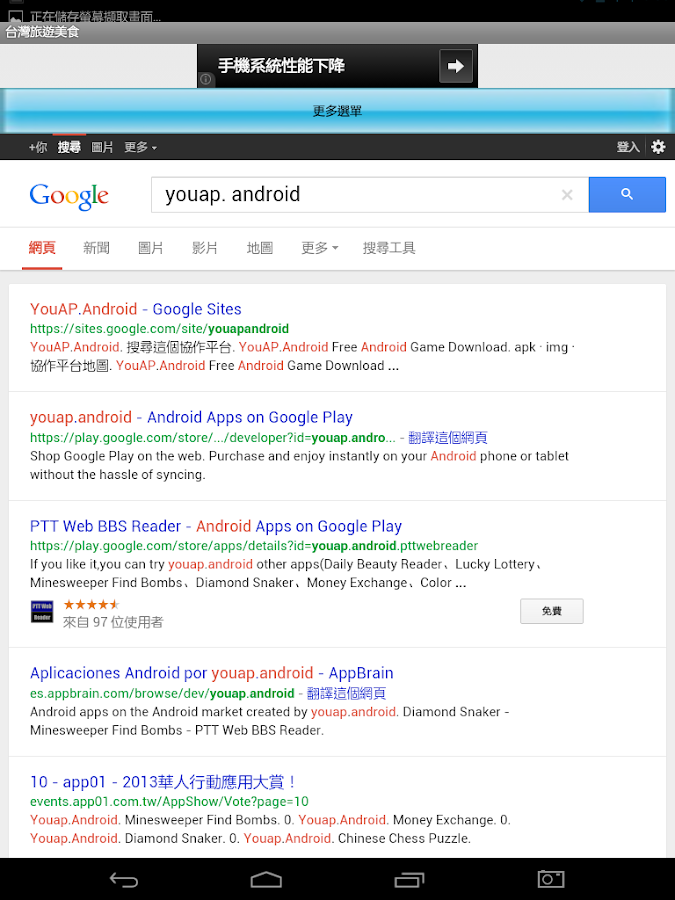Screen dimensions: 675x900
Task: Click 翻譯這個網頁 beside play.google.com URL
Action: [x=448, y=438]
